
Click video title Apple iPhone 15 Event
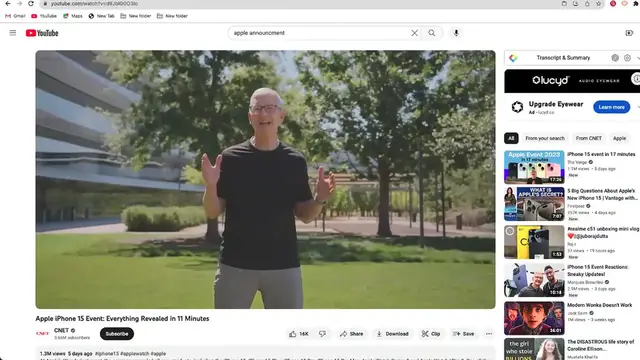[x=122, y=318]
